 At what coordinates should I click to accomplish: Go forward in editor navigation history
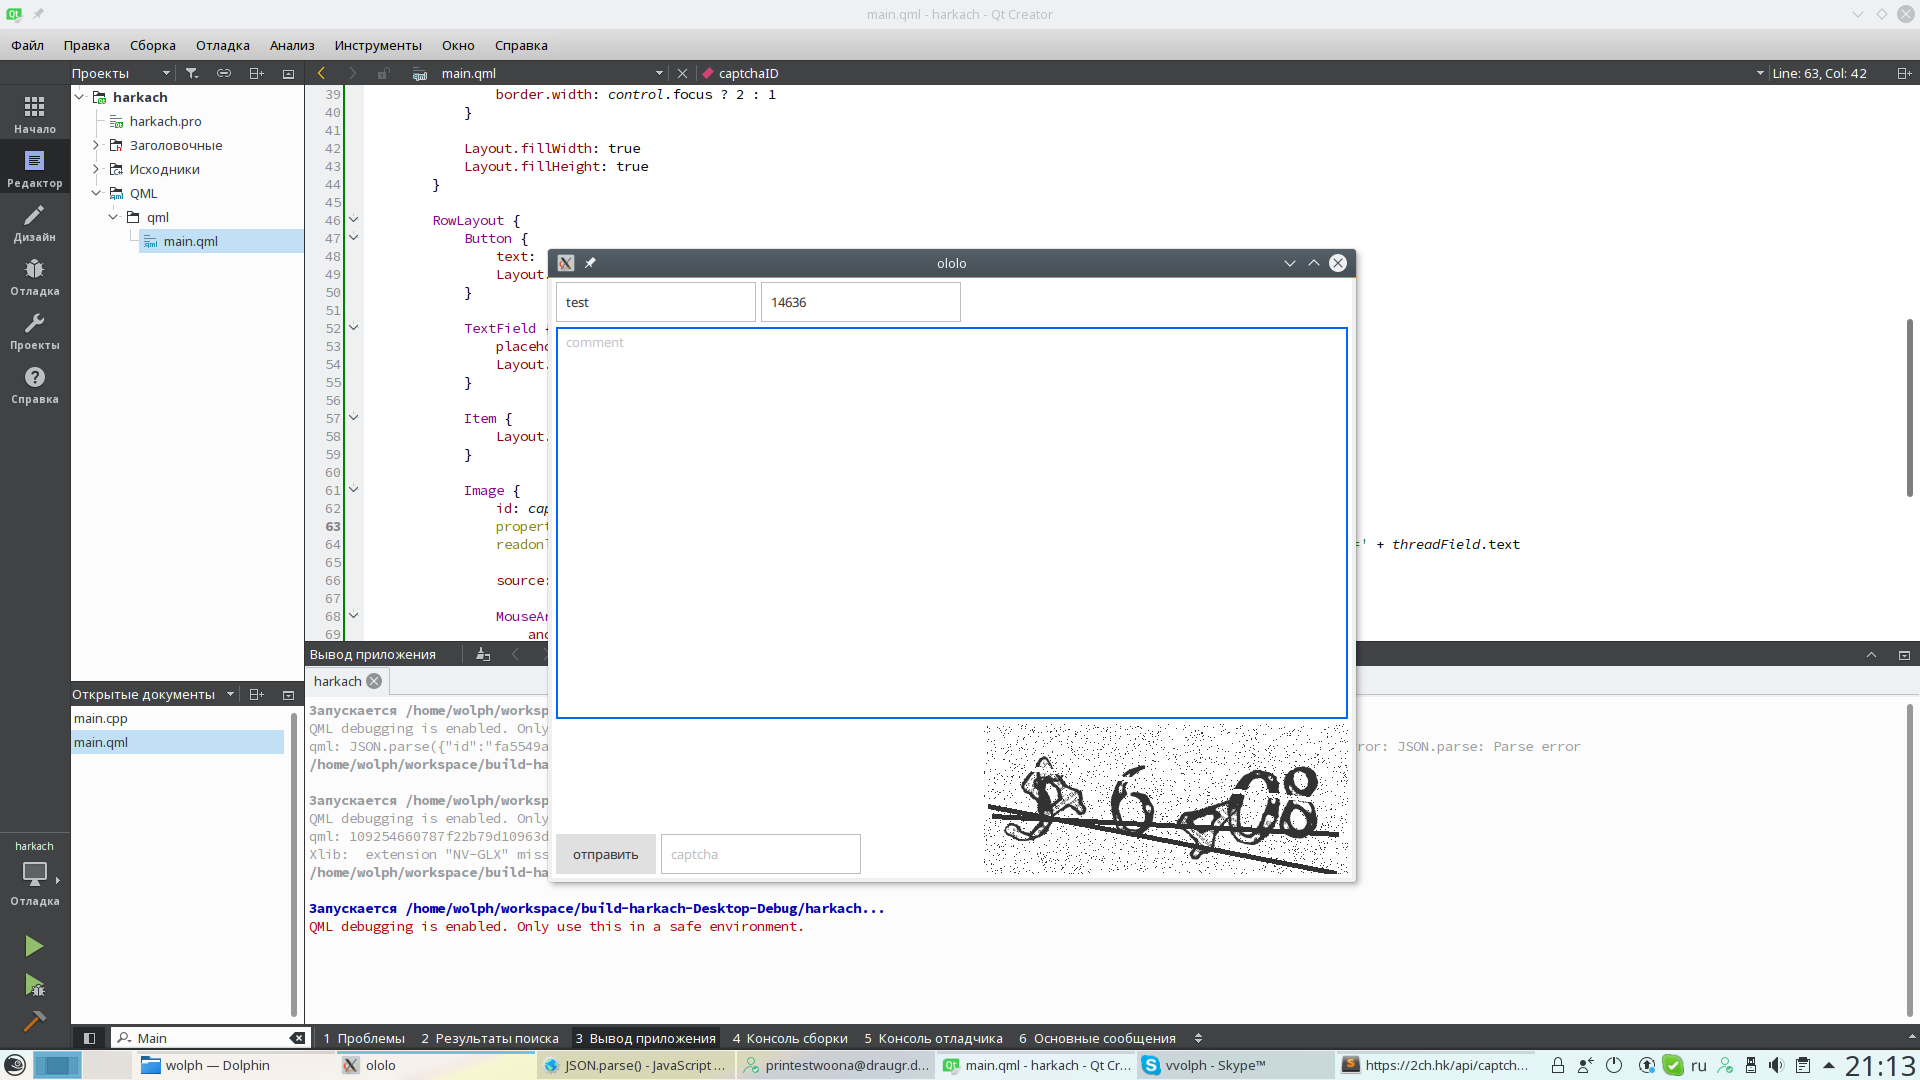click(x=352, y=73)
